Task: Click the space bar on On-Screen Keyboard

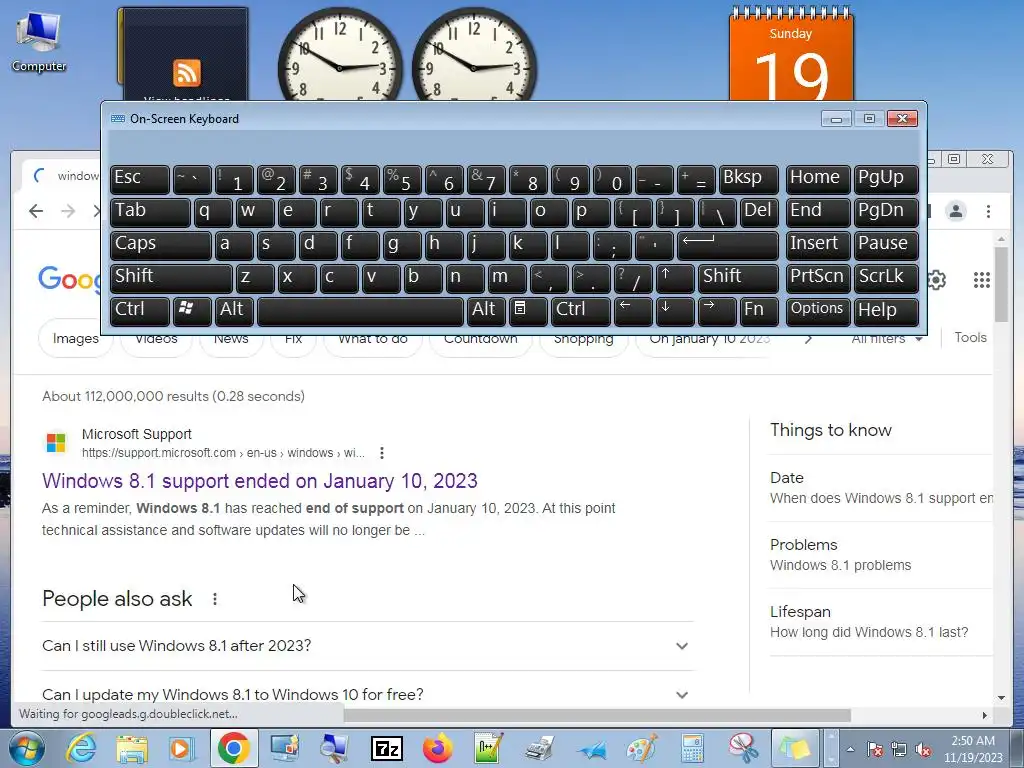Action: (360, 310)
